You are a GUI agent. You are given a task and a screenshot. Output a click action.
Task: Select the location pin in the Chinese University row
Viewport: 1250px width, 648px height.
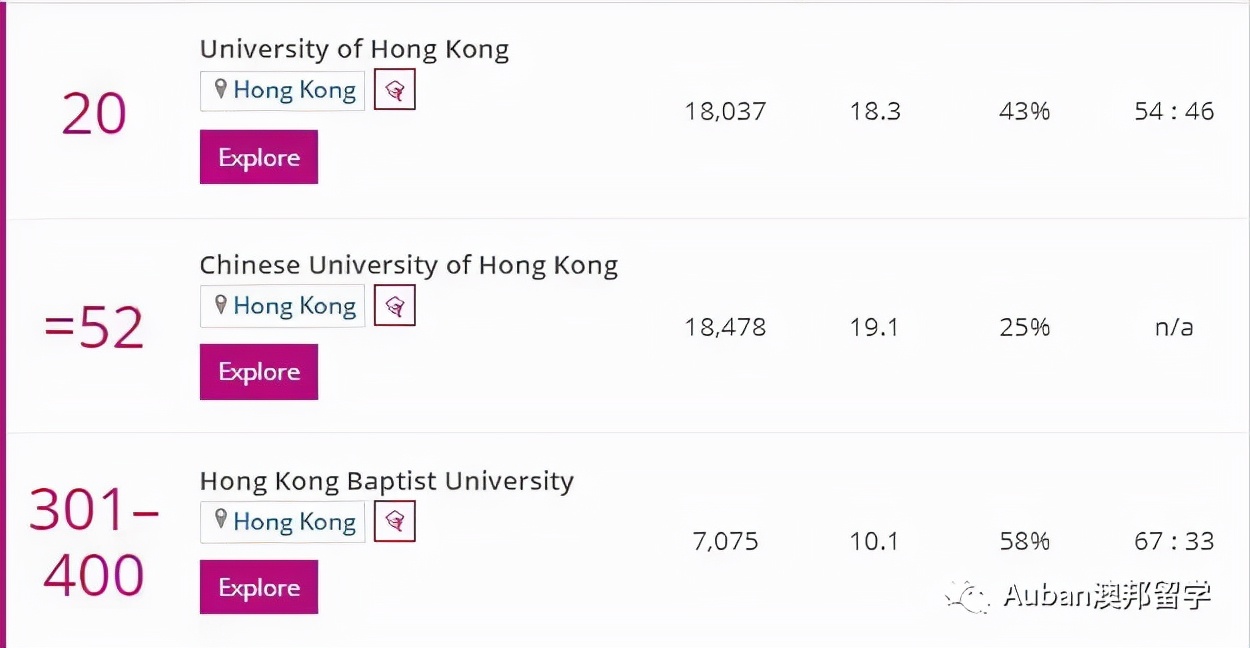pyautogui.click(x=222, y=305)
